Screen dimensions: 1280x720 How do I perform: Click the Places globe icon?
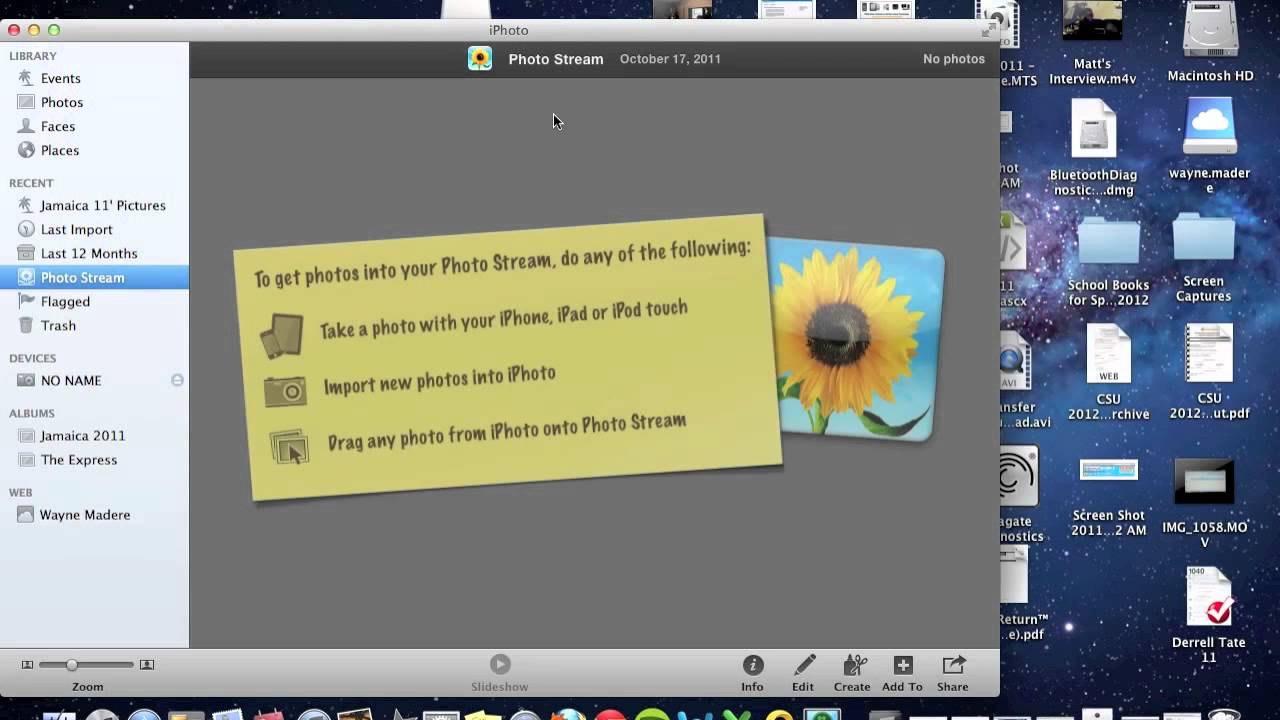click(26, 150)
